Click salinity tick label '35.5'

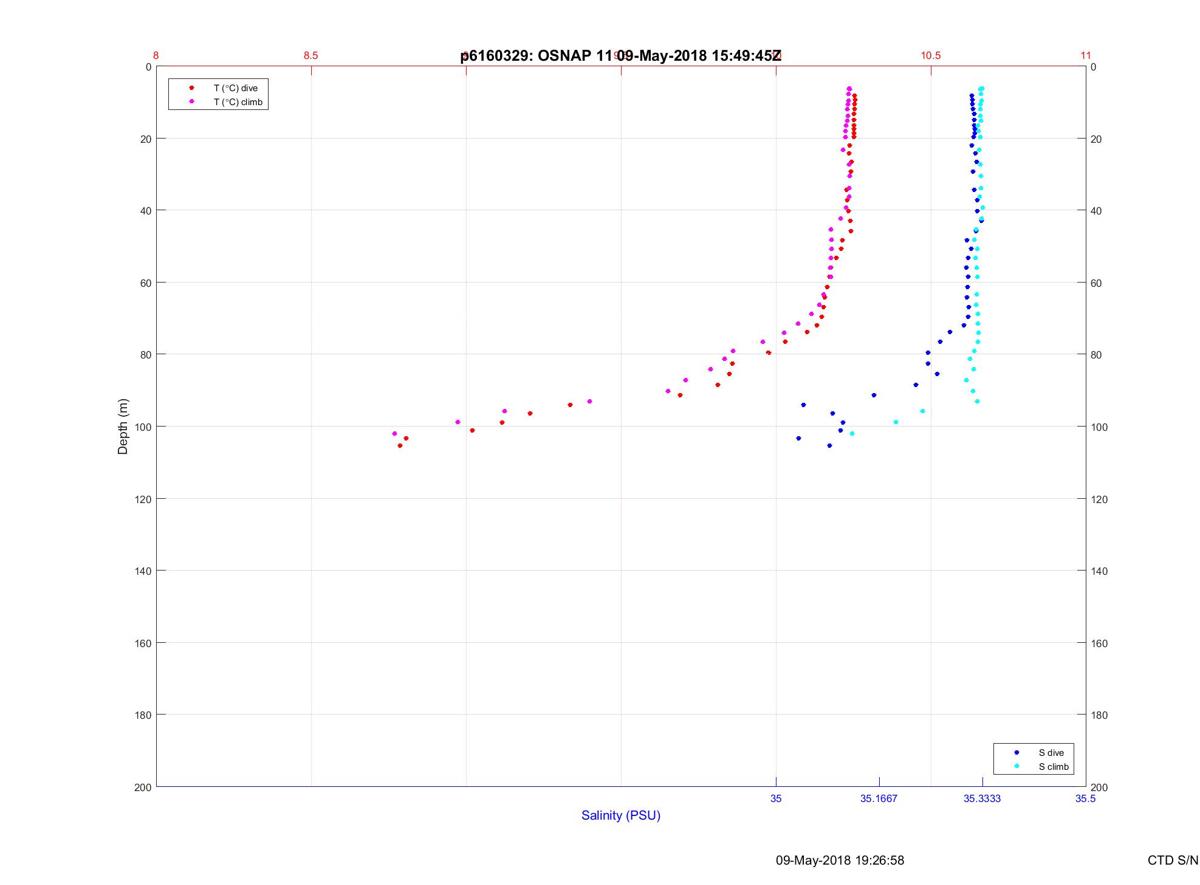point(1086,799)
